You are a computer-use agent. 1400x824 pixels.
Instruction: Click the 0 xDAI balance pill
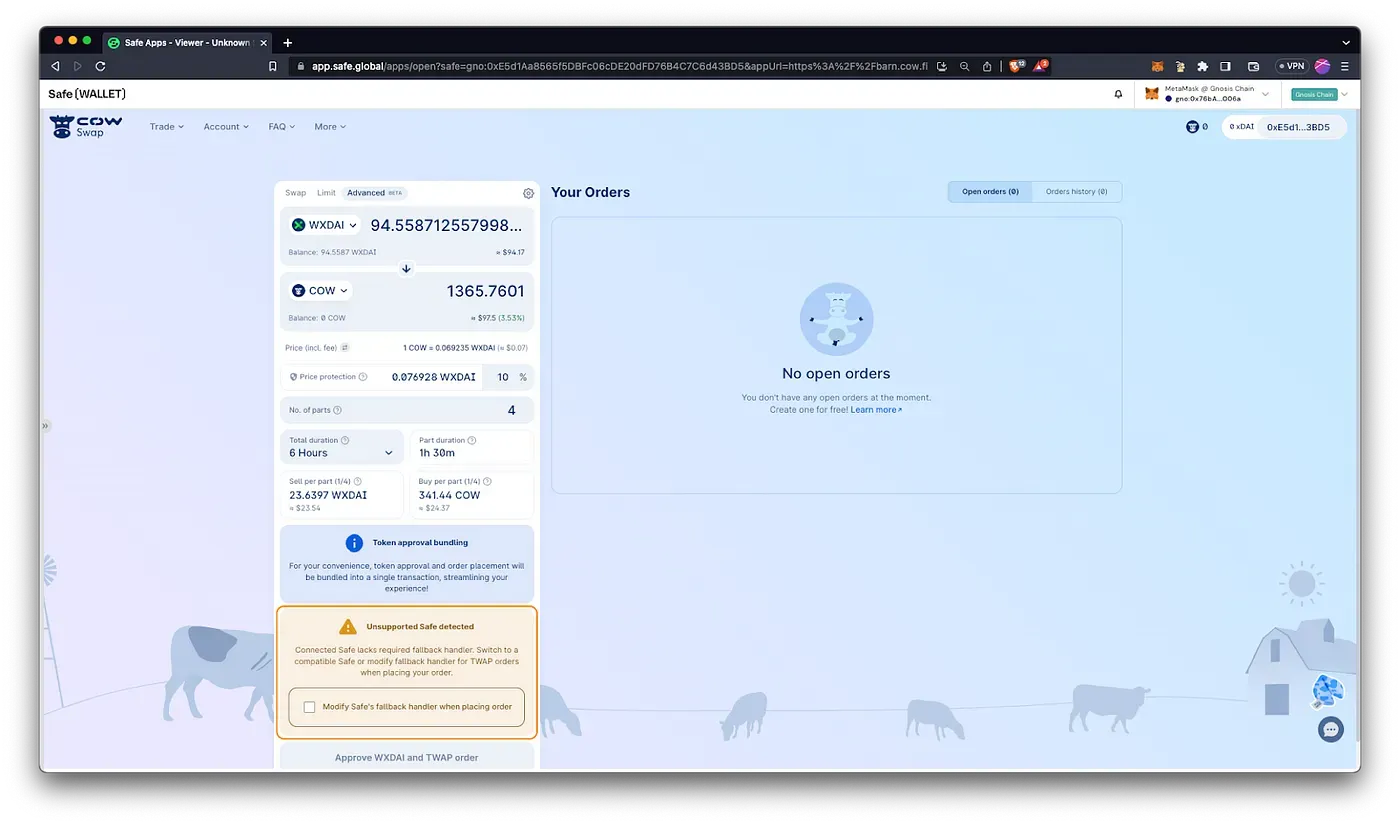[x=1242, y=127]
